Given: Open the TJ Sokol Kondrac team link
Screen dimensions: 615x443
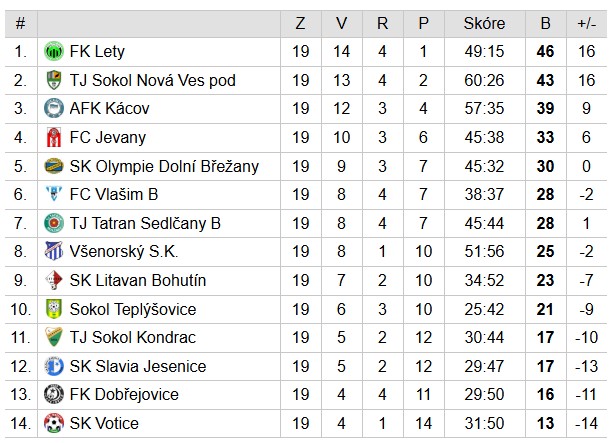Looking at the screenshot, I should [x=133, y=338].
